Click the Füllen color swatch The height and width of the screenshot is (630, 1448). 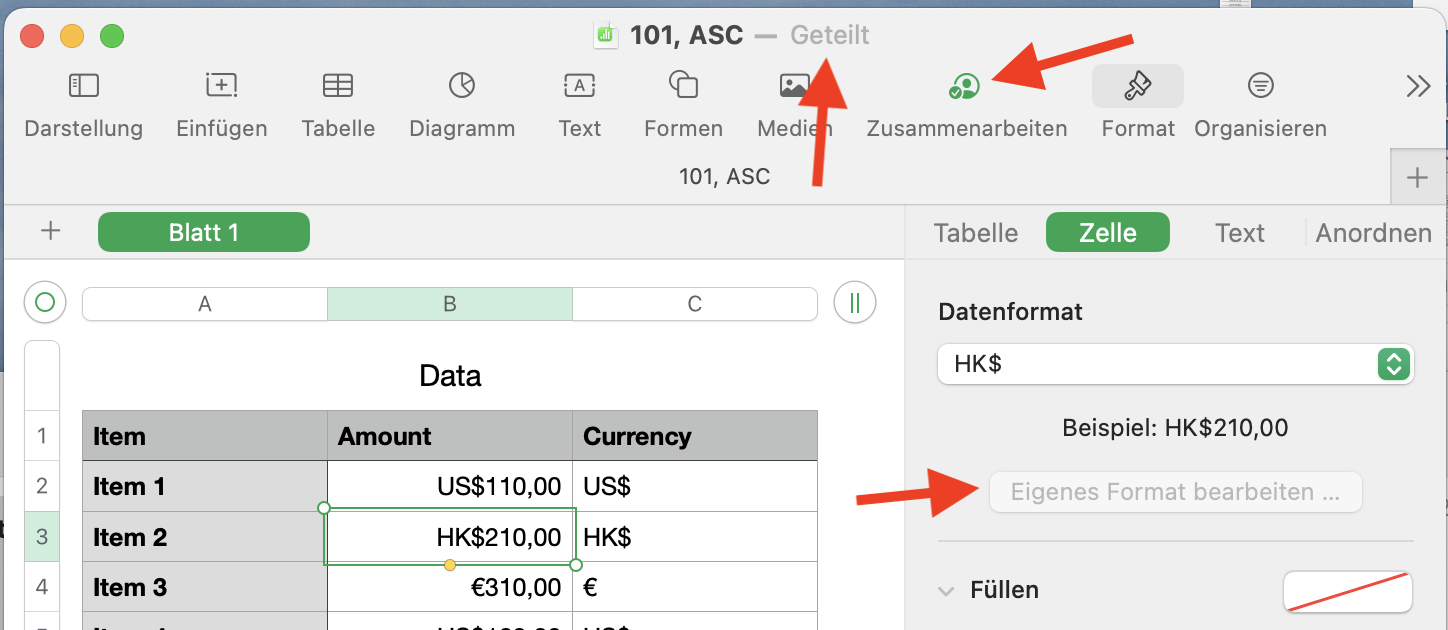tap(1347, 592)
